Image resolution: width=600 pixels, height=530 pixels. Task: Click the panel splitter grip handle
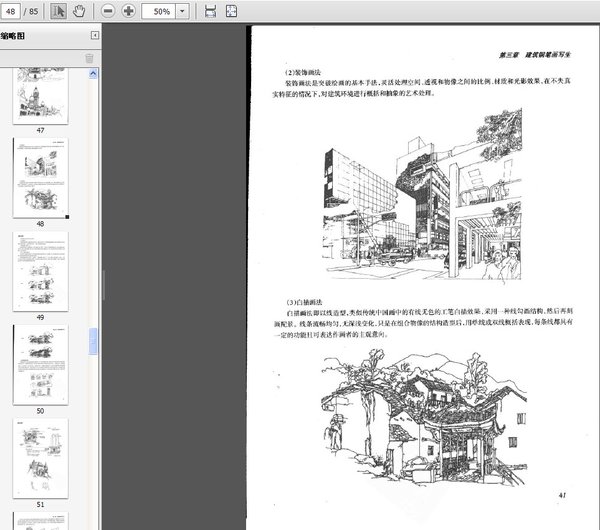tap(103, 285)
